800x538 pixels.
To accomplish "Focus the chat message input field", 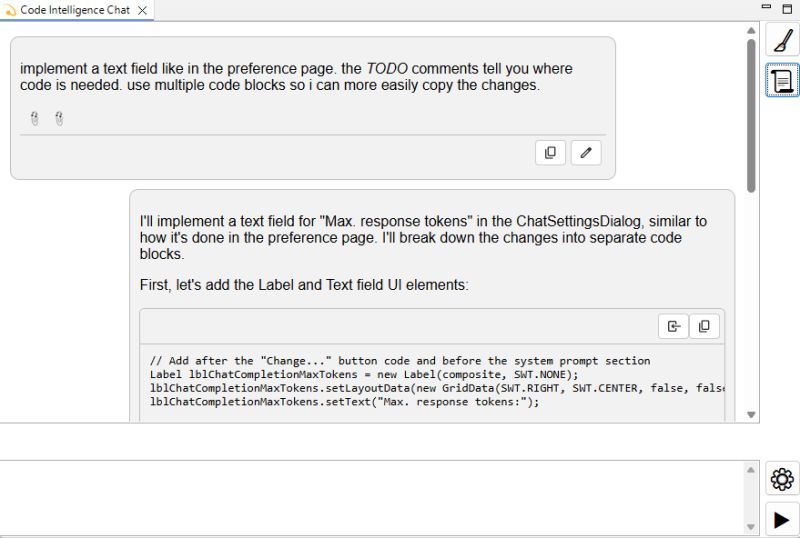I will (373, 498).
